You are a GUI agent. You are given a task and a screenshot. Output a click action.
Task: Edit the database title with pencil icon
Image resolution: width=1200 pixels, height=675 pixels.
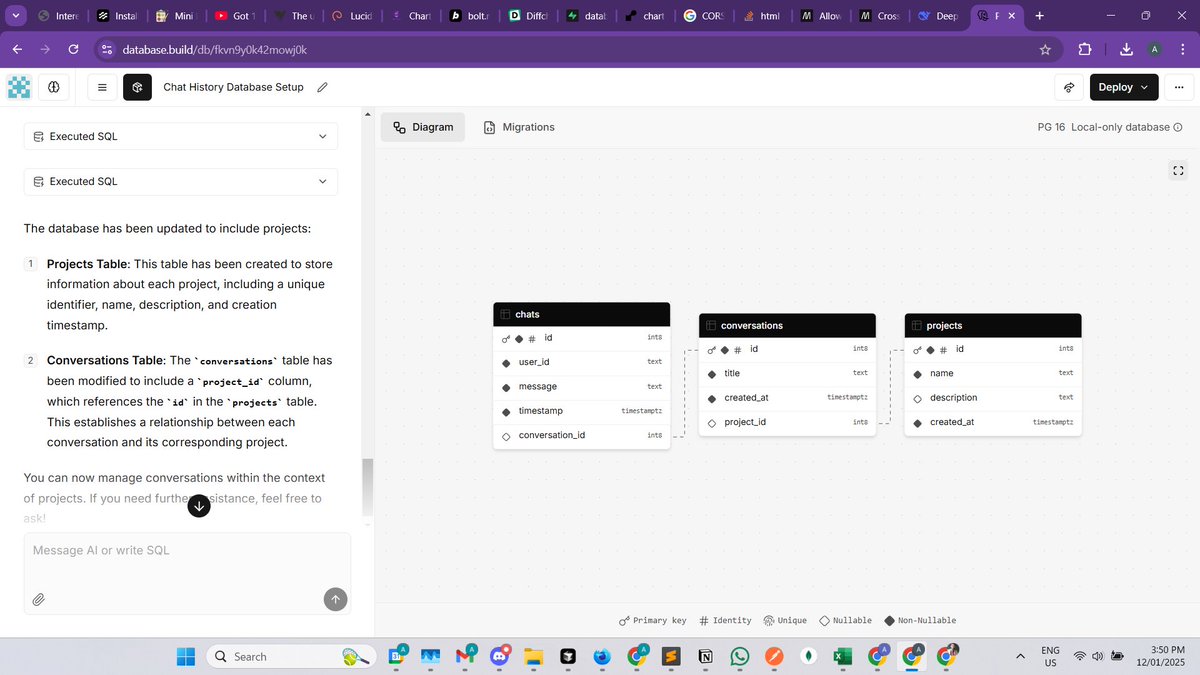322,87
